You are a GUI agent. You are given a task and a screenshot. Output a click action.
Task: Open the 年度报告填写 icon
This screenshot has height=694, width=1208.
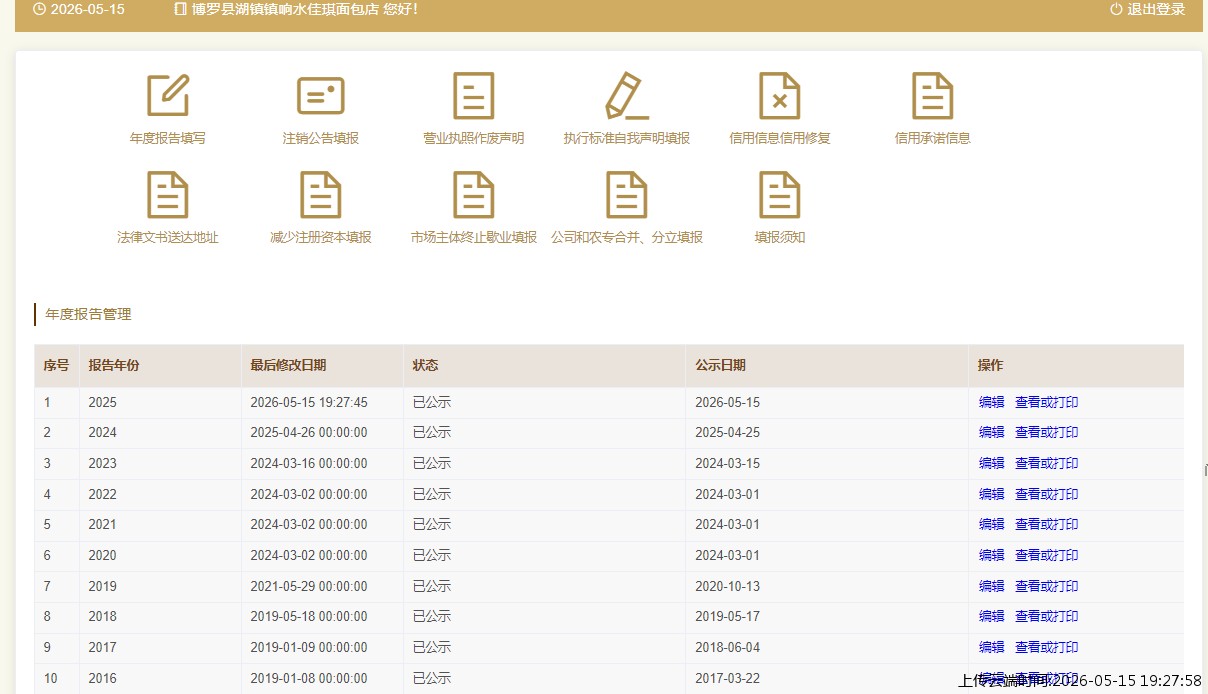[168, 96]
